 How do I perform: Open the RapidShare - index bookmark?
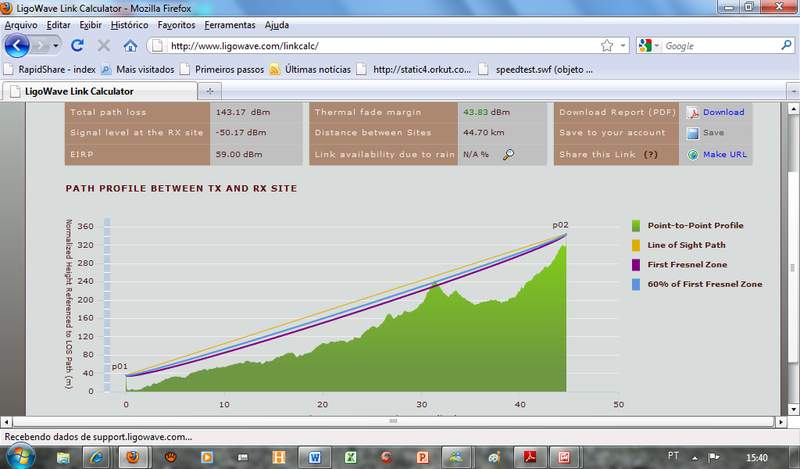[x=50, y=69]
